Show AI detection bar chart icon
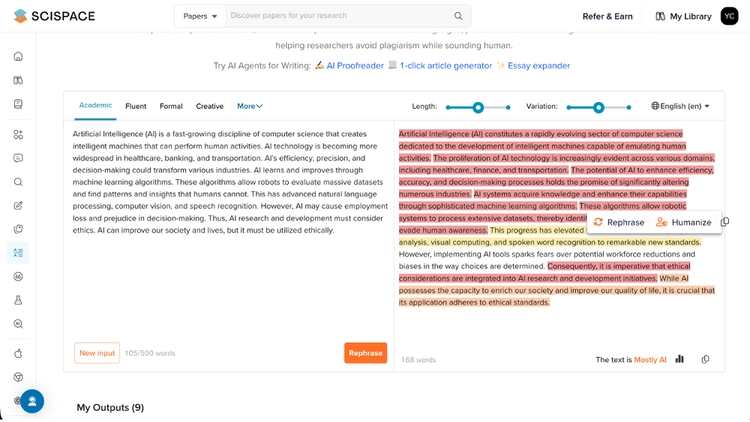The height and width of the screenshot is (422, 750). tap(680, 359)
